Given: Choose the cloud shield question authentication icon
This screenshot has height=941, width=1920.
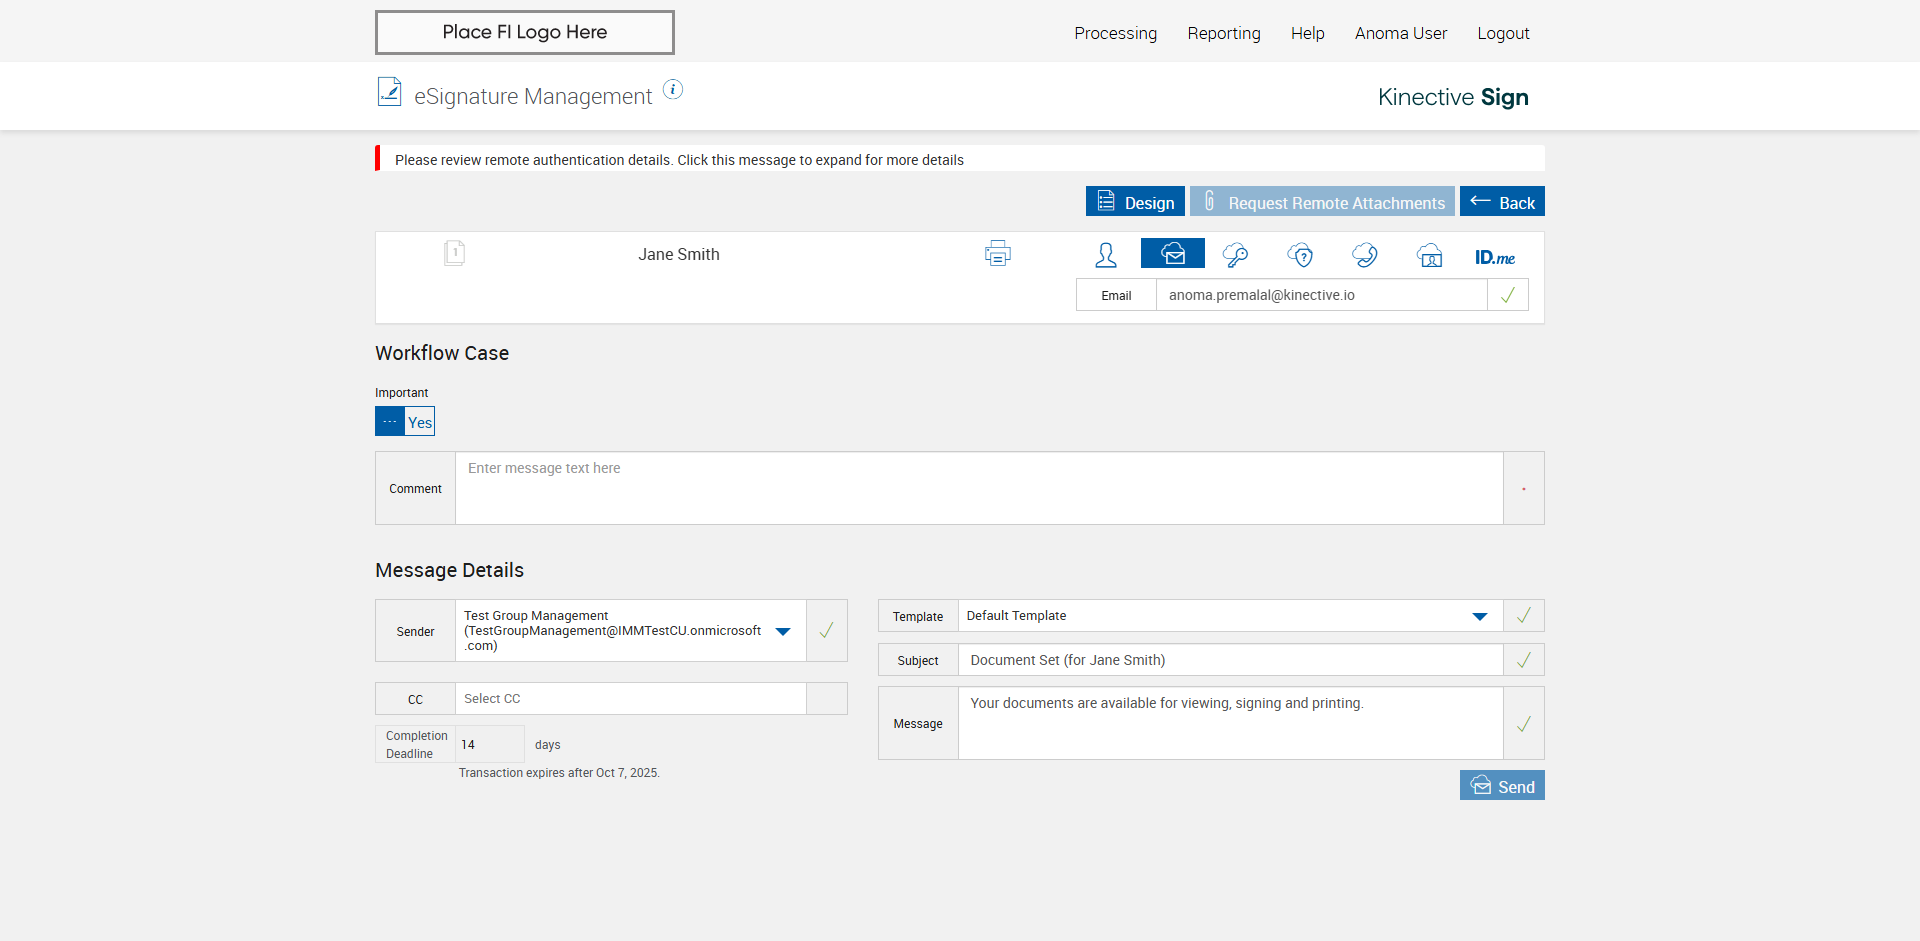Looking at the screenshot, I should (1300, 255).
